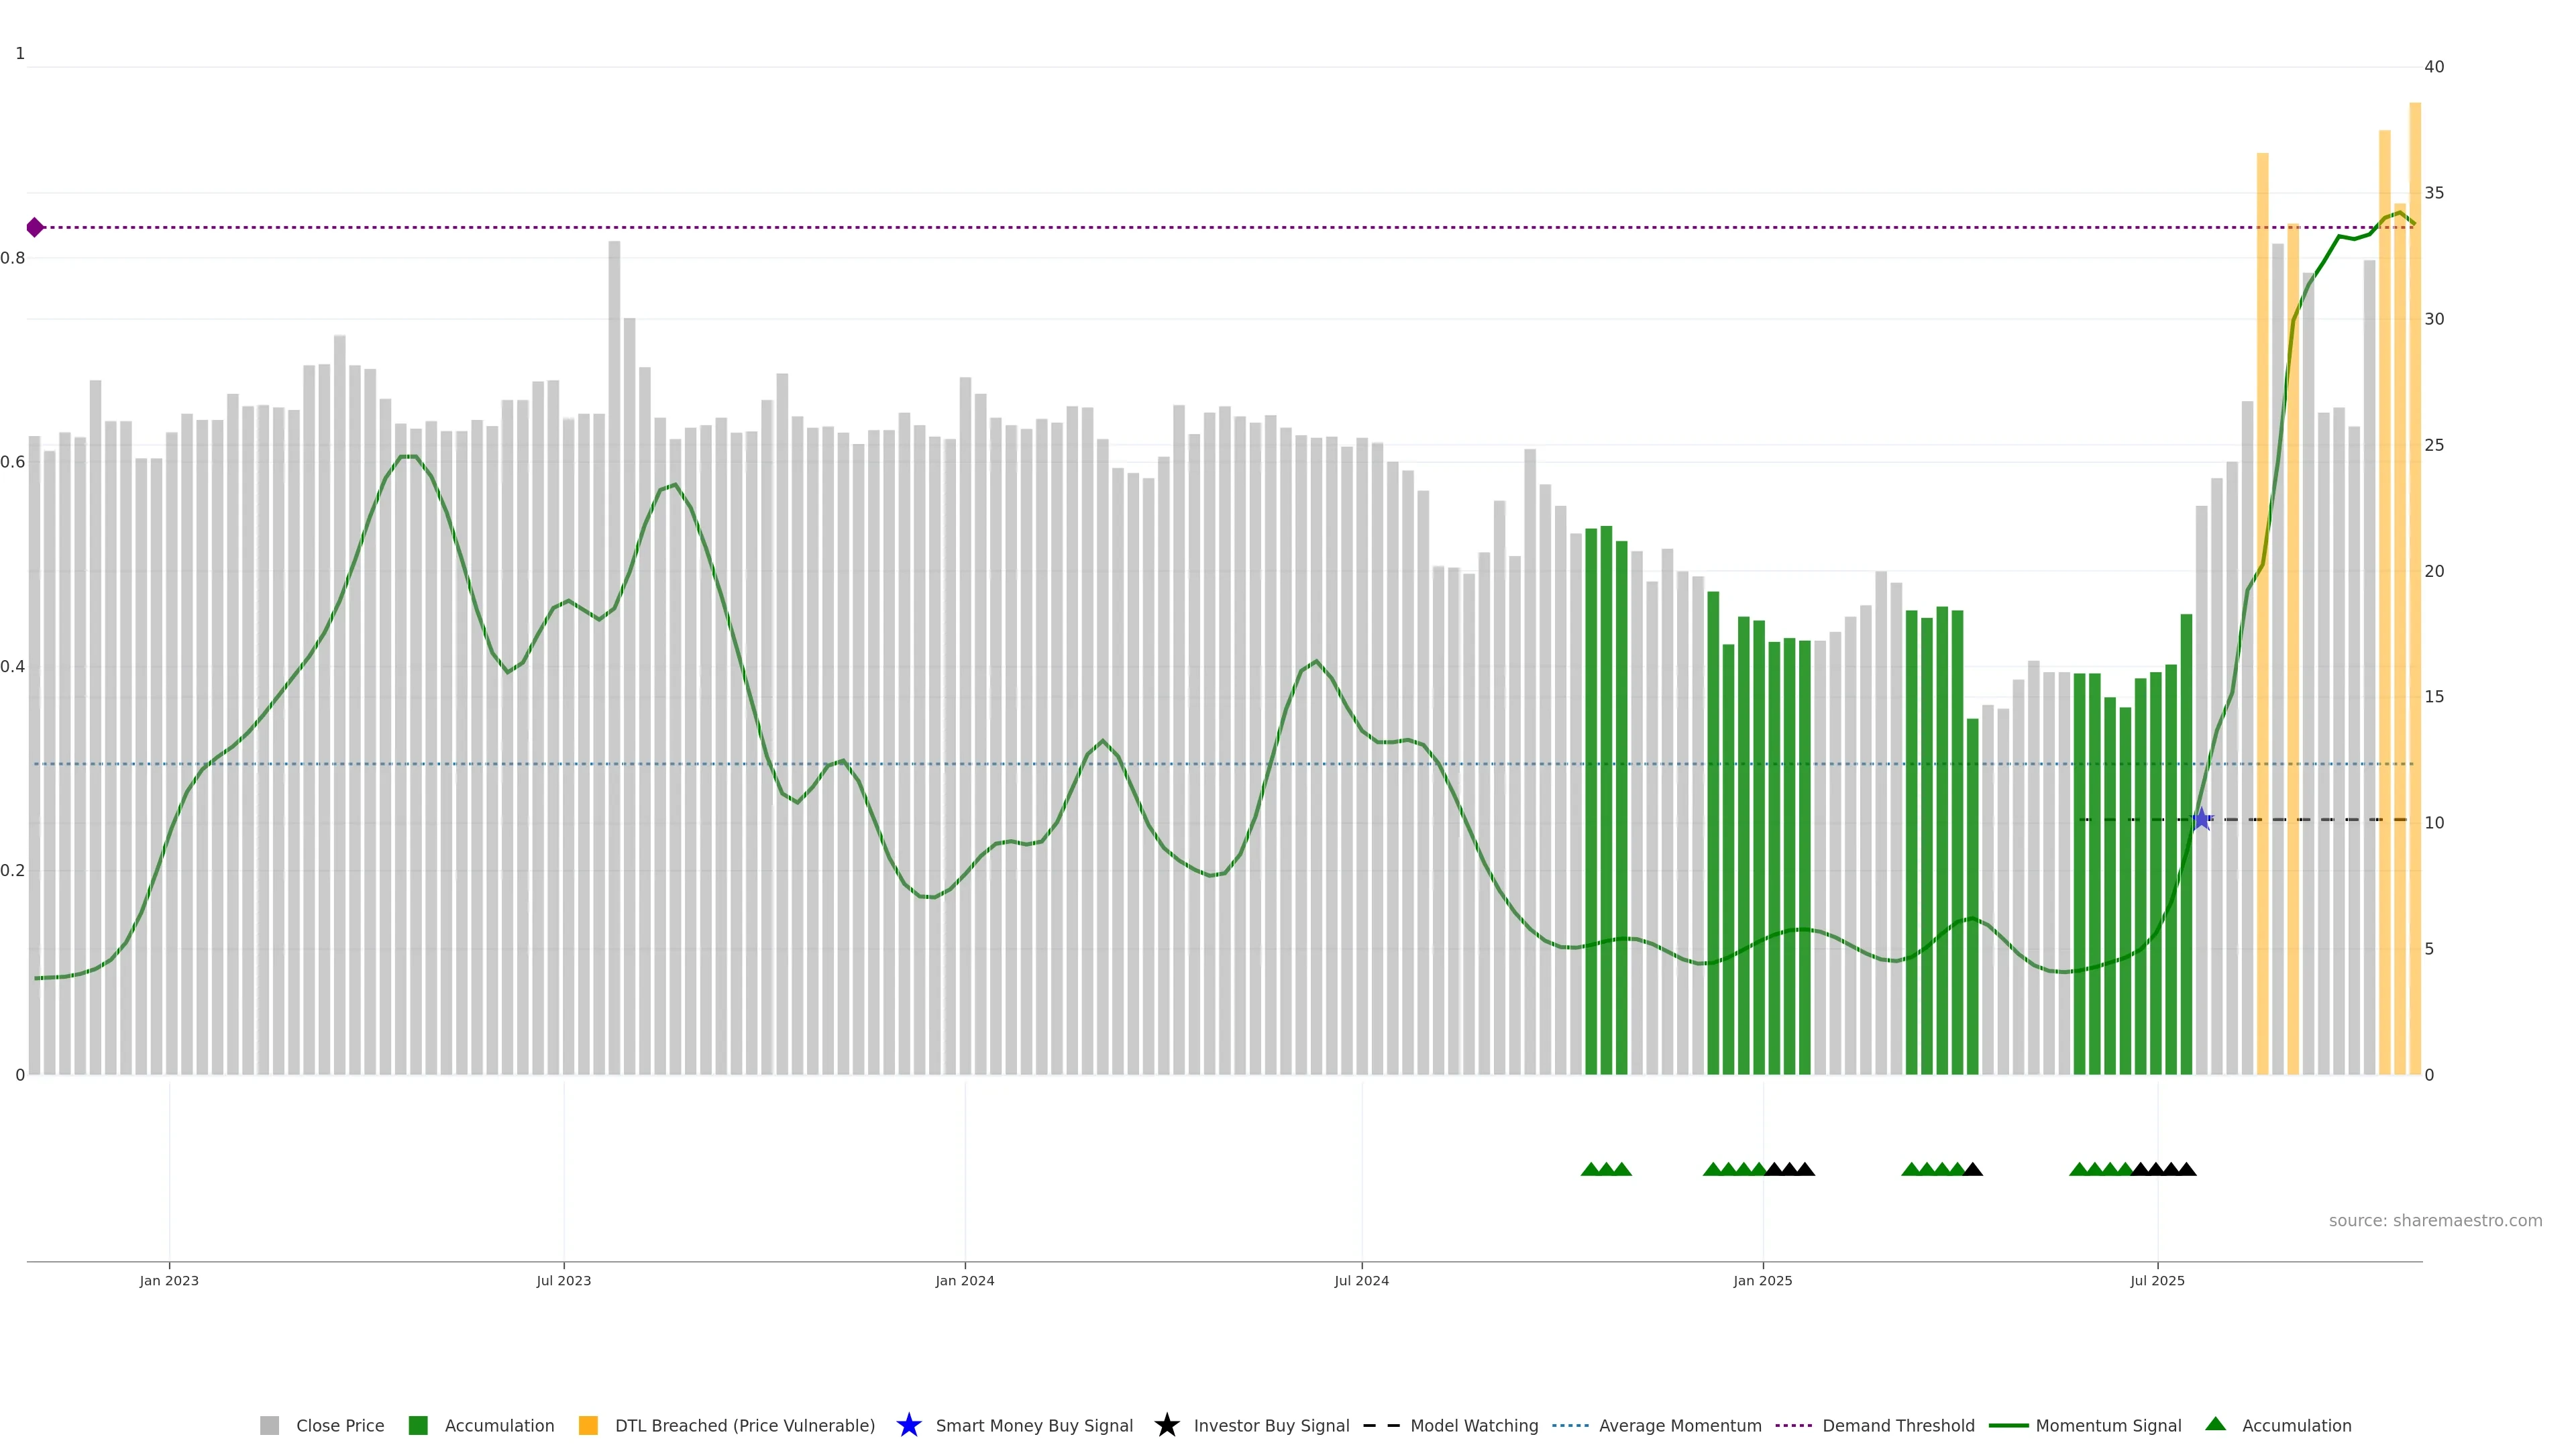
Task: Toggle DTL Breached (Price Vulnerable) legend text
Action: (x=744, y=1425)
